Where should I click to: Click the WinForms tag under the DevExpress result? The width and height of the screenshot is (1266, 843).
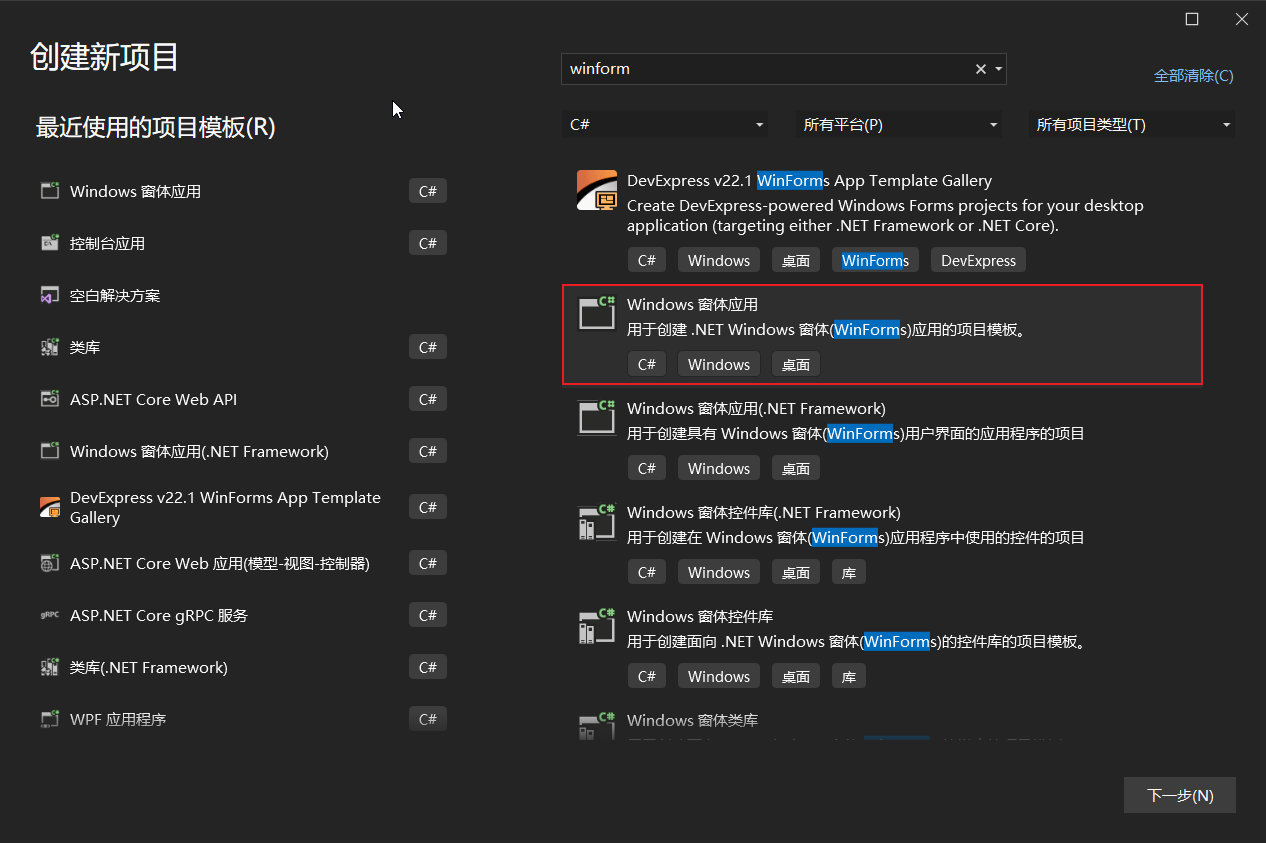[875, 260]
